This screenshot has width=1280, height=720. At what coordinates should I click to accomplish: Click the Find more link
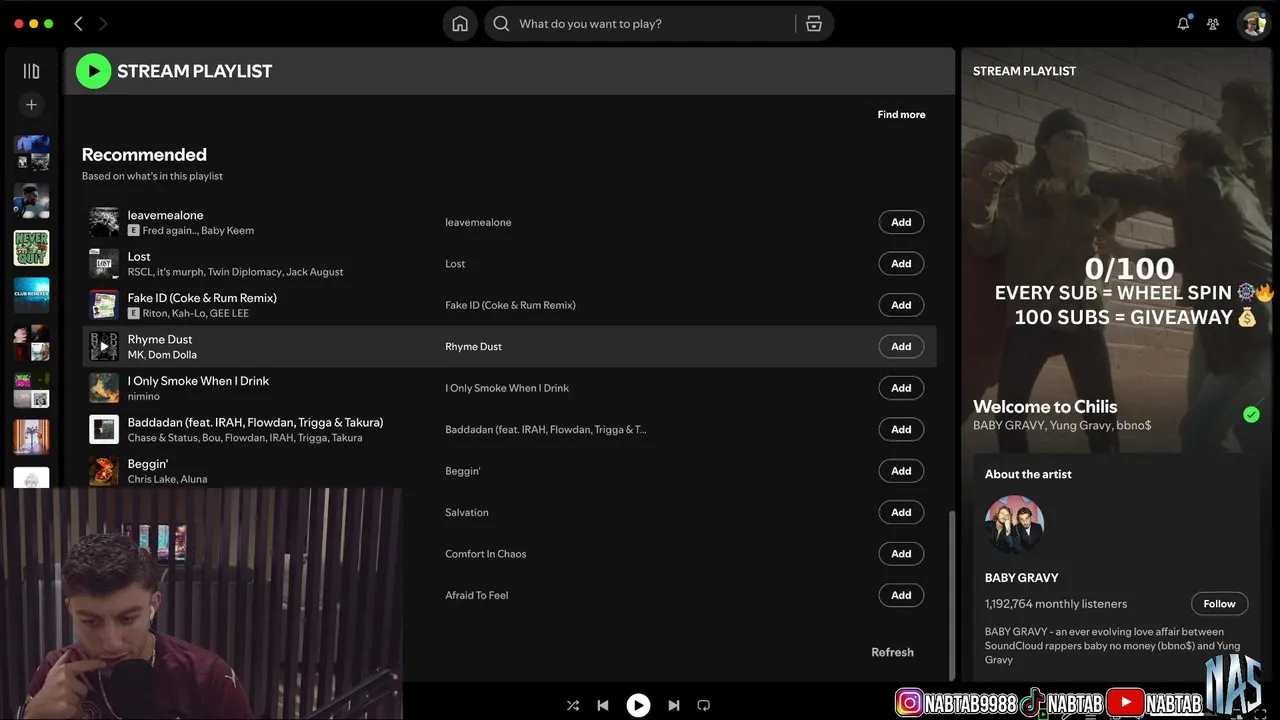[901, 115]
